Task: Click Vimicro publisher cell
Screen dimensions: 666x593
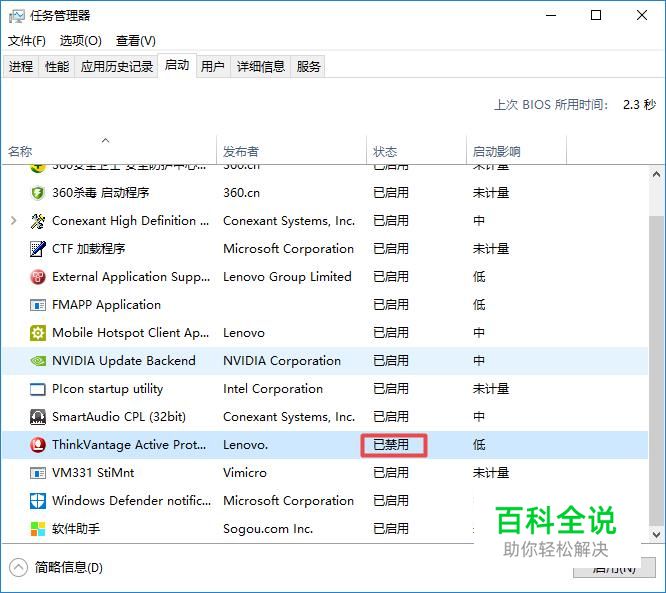Action: 245,473
